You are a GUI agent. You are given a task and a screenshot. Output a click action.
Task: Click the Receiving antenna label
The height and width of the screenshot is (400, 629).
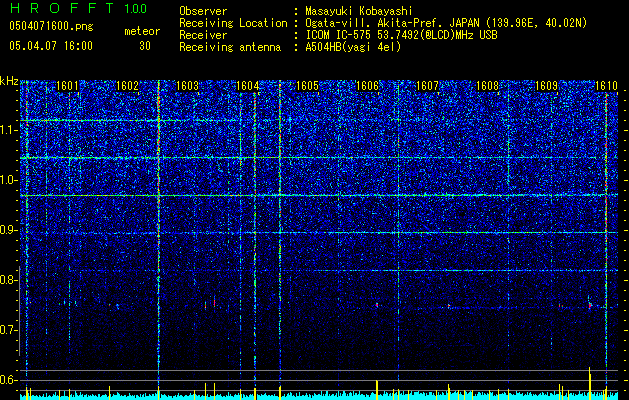[230, 47]
